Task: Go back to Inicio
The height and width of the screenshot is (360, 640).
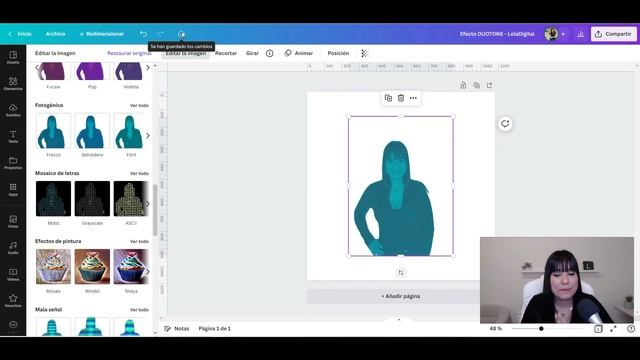Action: coord(20,34)
